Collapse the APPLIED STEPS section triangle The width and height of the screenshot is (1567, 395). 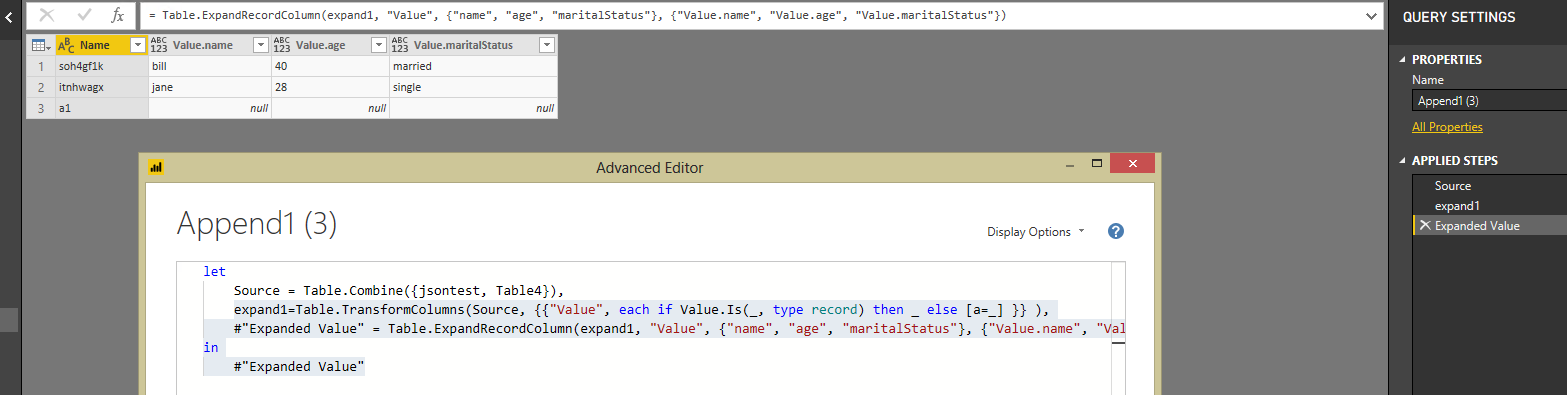point(1401,161)
